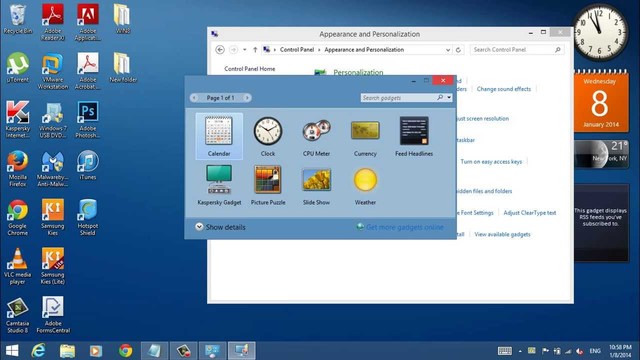The width and height of the screenshot is (640, 360).
Task: Click Appearance and Personalization breadcrumb
Action: coord(364,49)
